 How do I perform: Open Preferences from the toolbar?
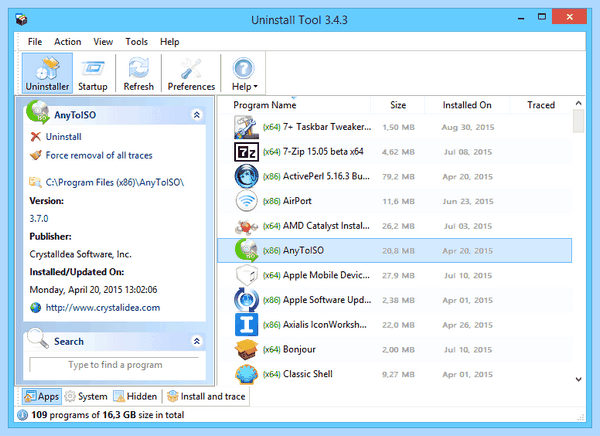tap(191, 73)
